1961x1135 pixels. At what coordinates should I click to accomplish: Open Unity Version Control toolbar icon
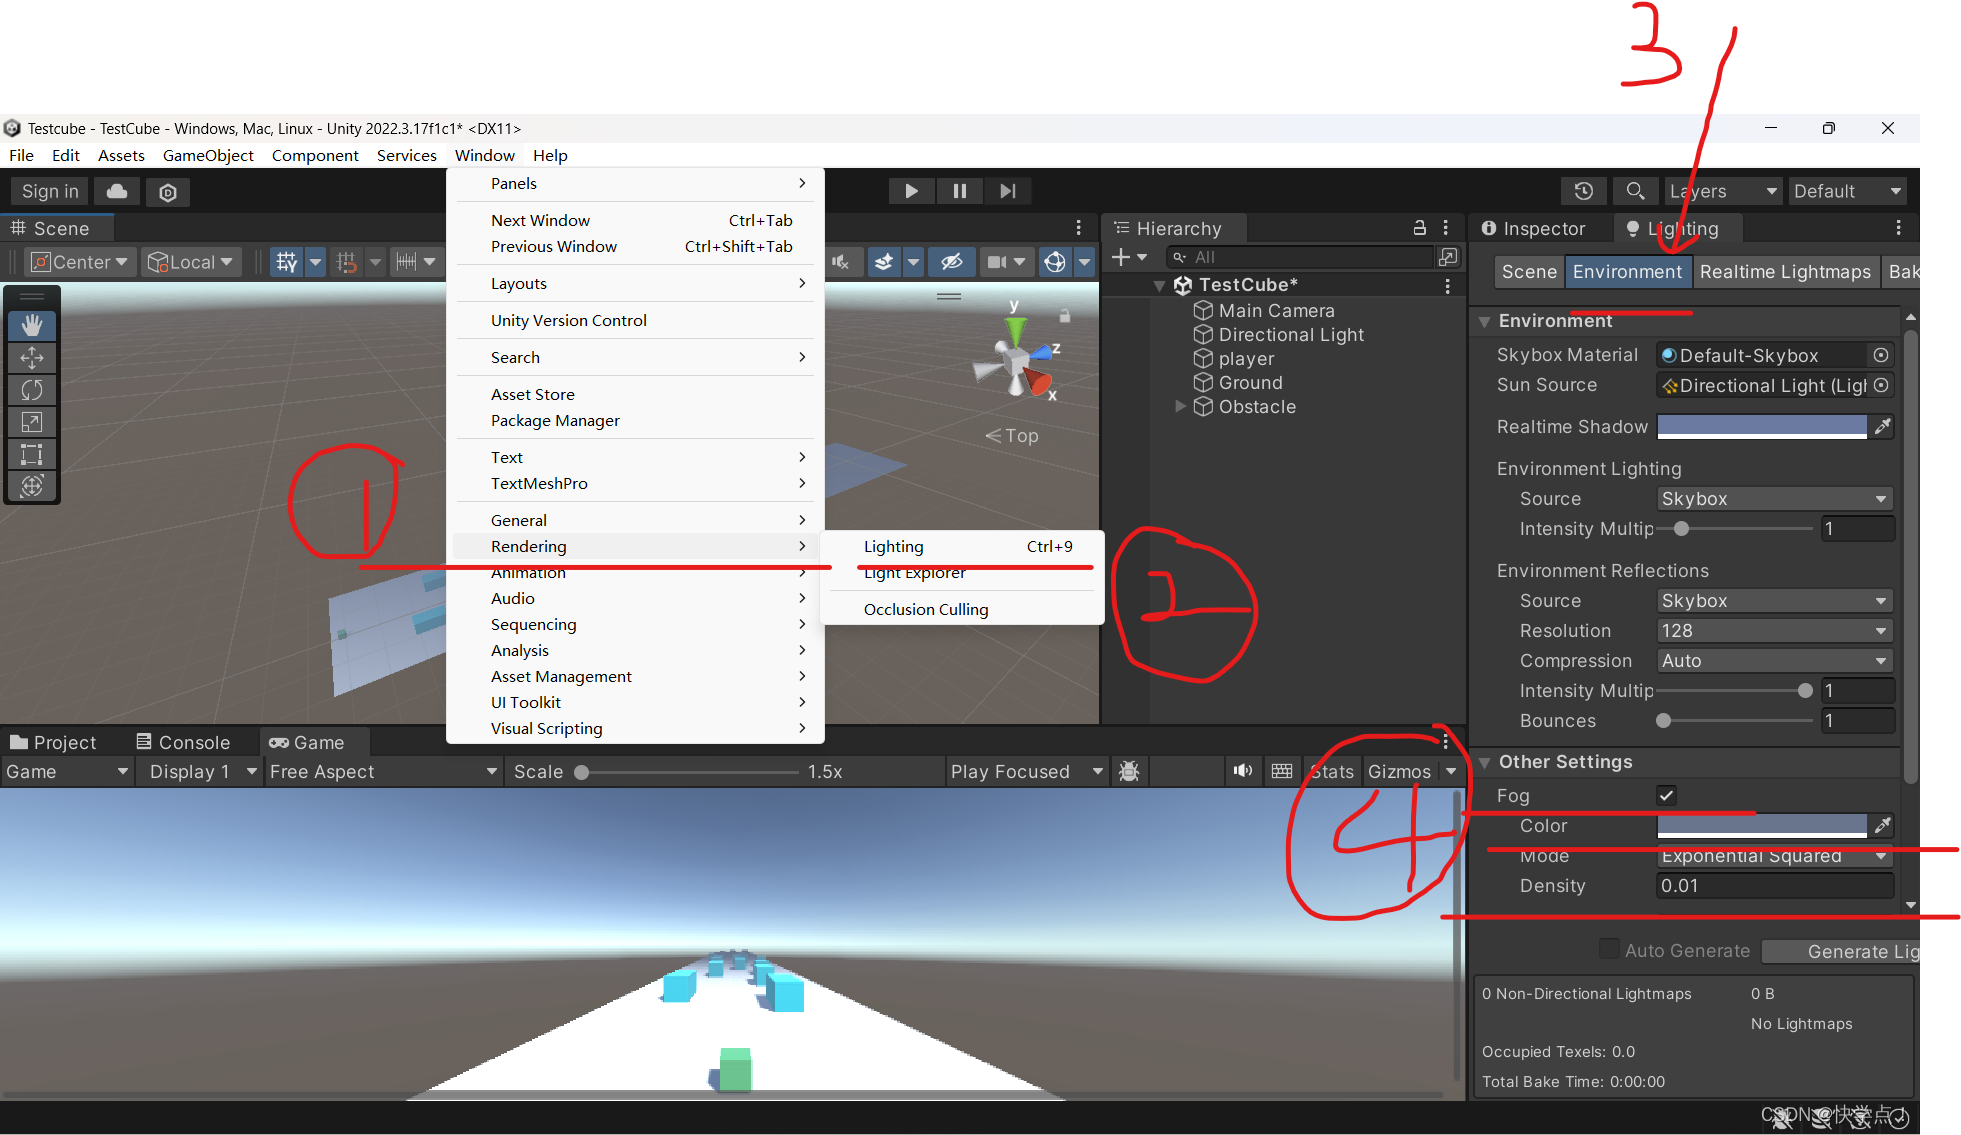pyautogui.click(x=168, y=192)
